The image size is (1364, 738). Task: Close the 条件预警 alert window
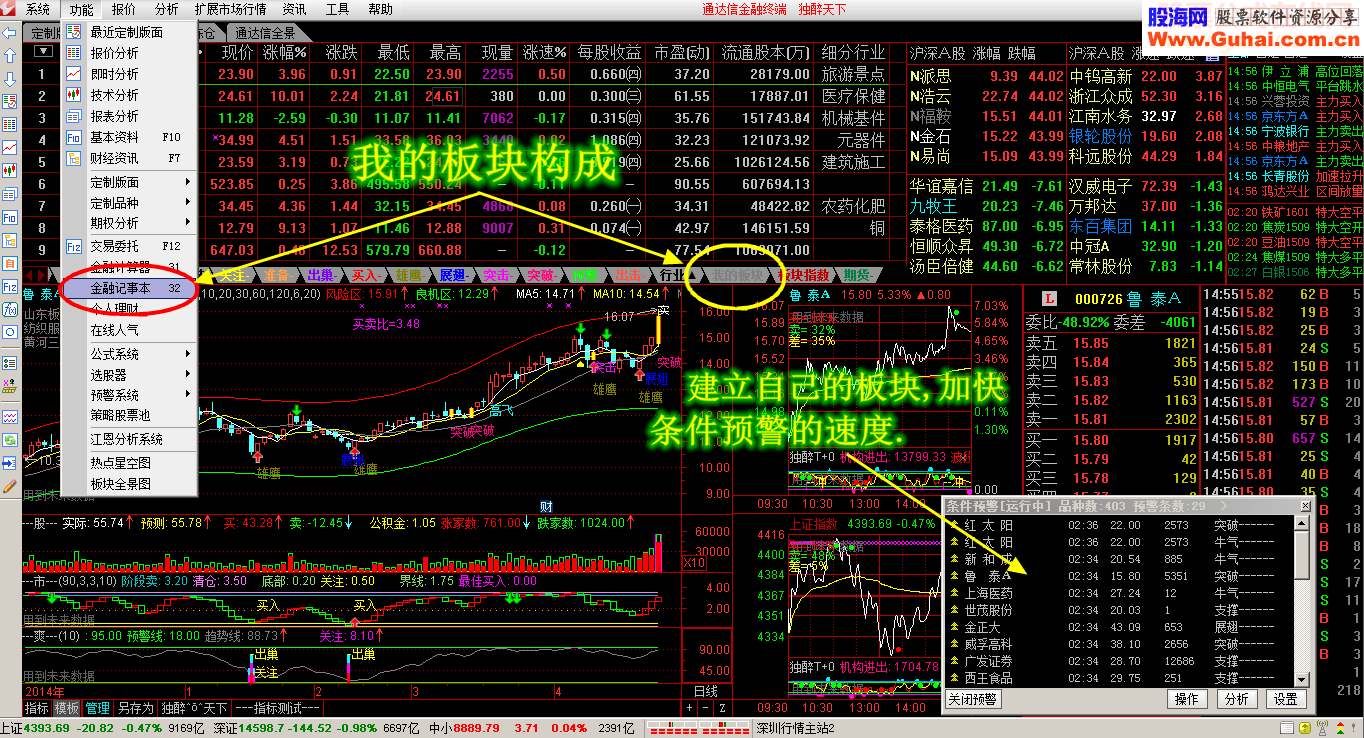[x=1304, y=506]
